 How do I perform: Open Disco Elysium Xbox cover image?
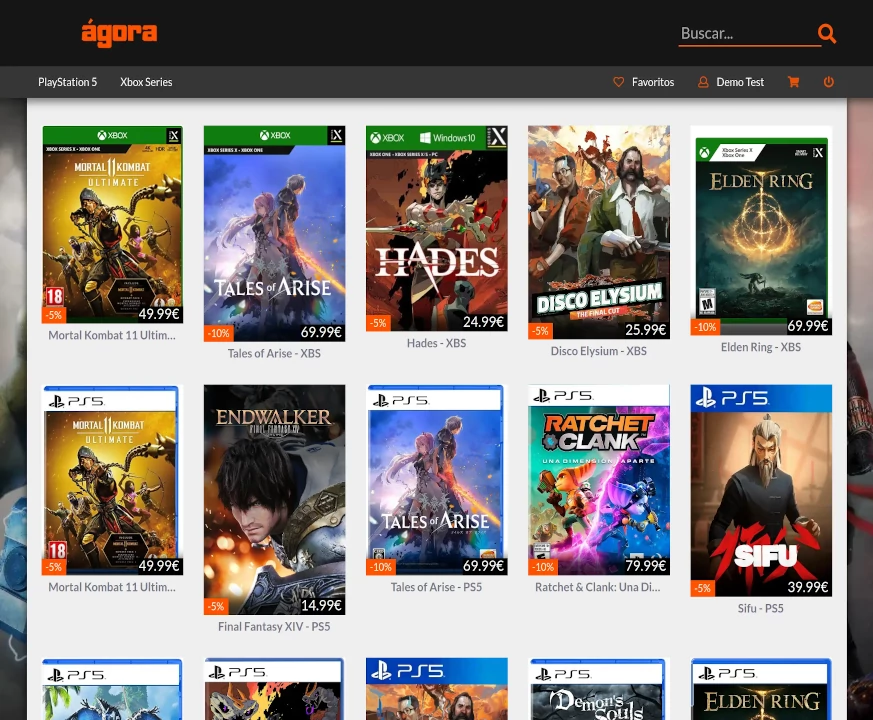(599, 232)
